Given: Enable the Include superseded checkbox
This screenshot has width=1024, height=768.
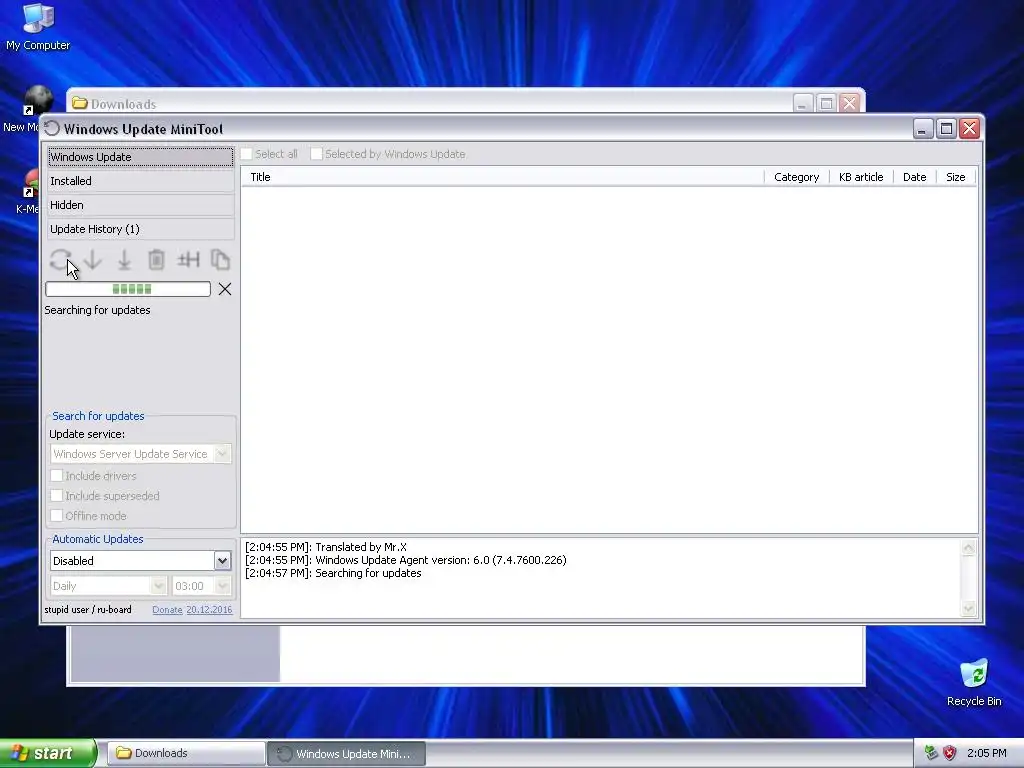Looking at the screenshot, I should 57,496.
